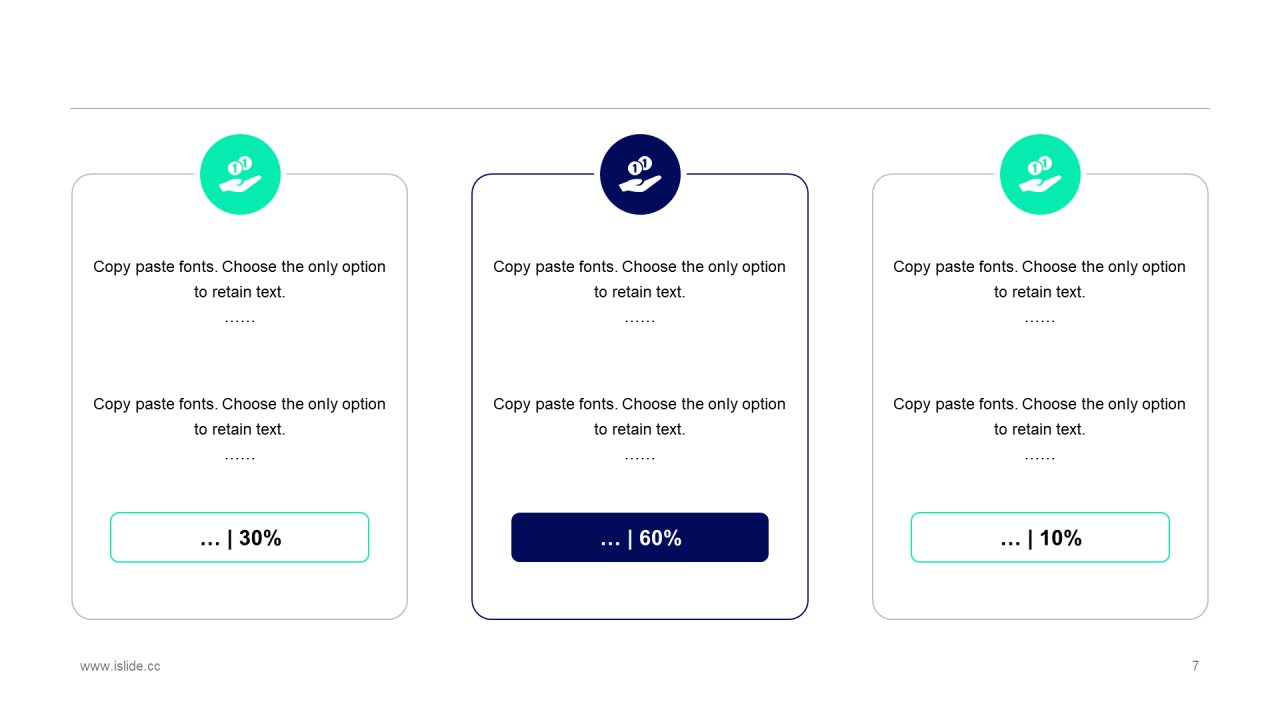Select upper text paragraph in the left card
The height and width of the screenshot is (720, 1280).
point(240,279)
